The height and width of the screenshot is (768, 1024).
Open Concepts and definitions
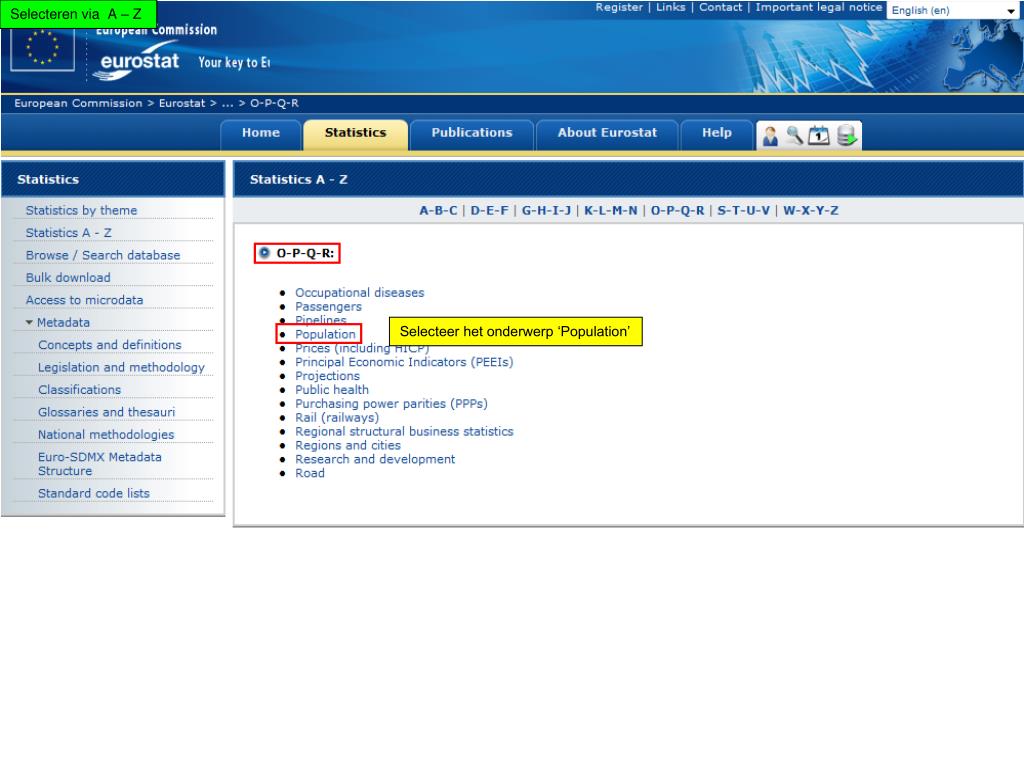click(110, 345)
